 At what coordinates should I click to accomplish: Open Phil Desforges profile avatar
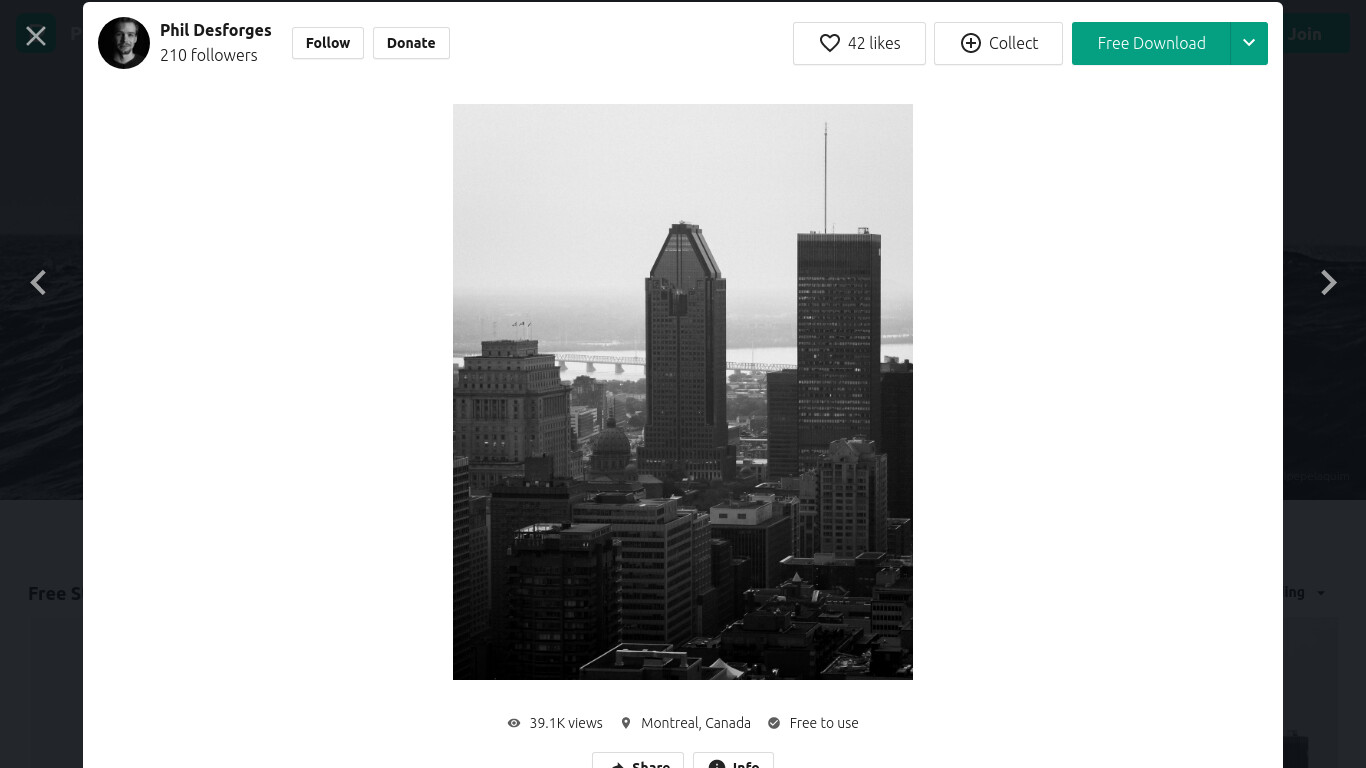[x=124, y=43]
